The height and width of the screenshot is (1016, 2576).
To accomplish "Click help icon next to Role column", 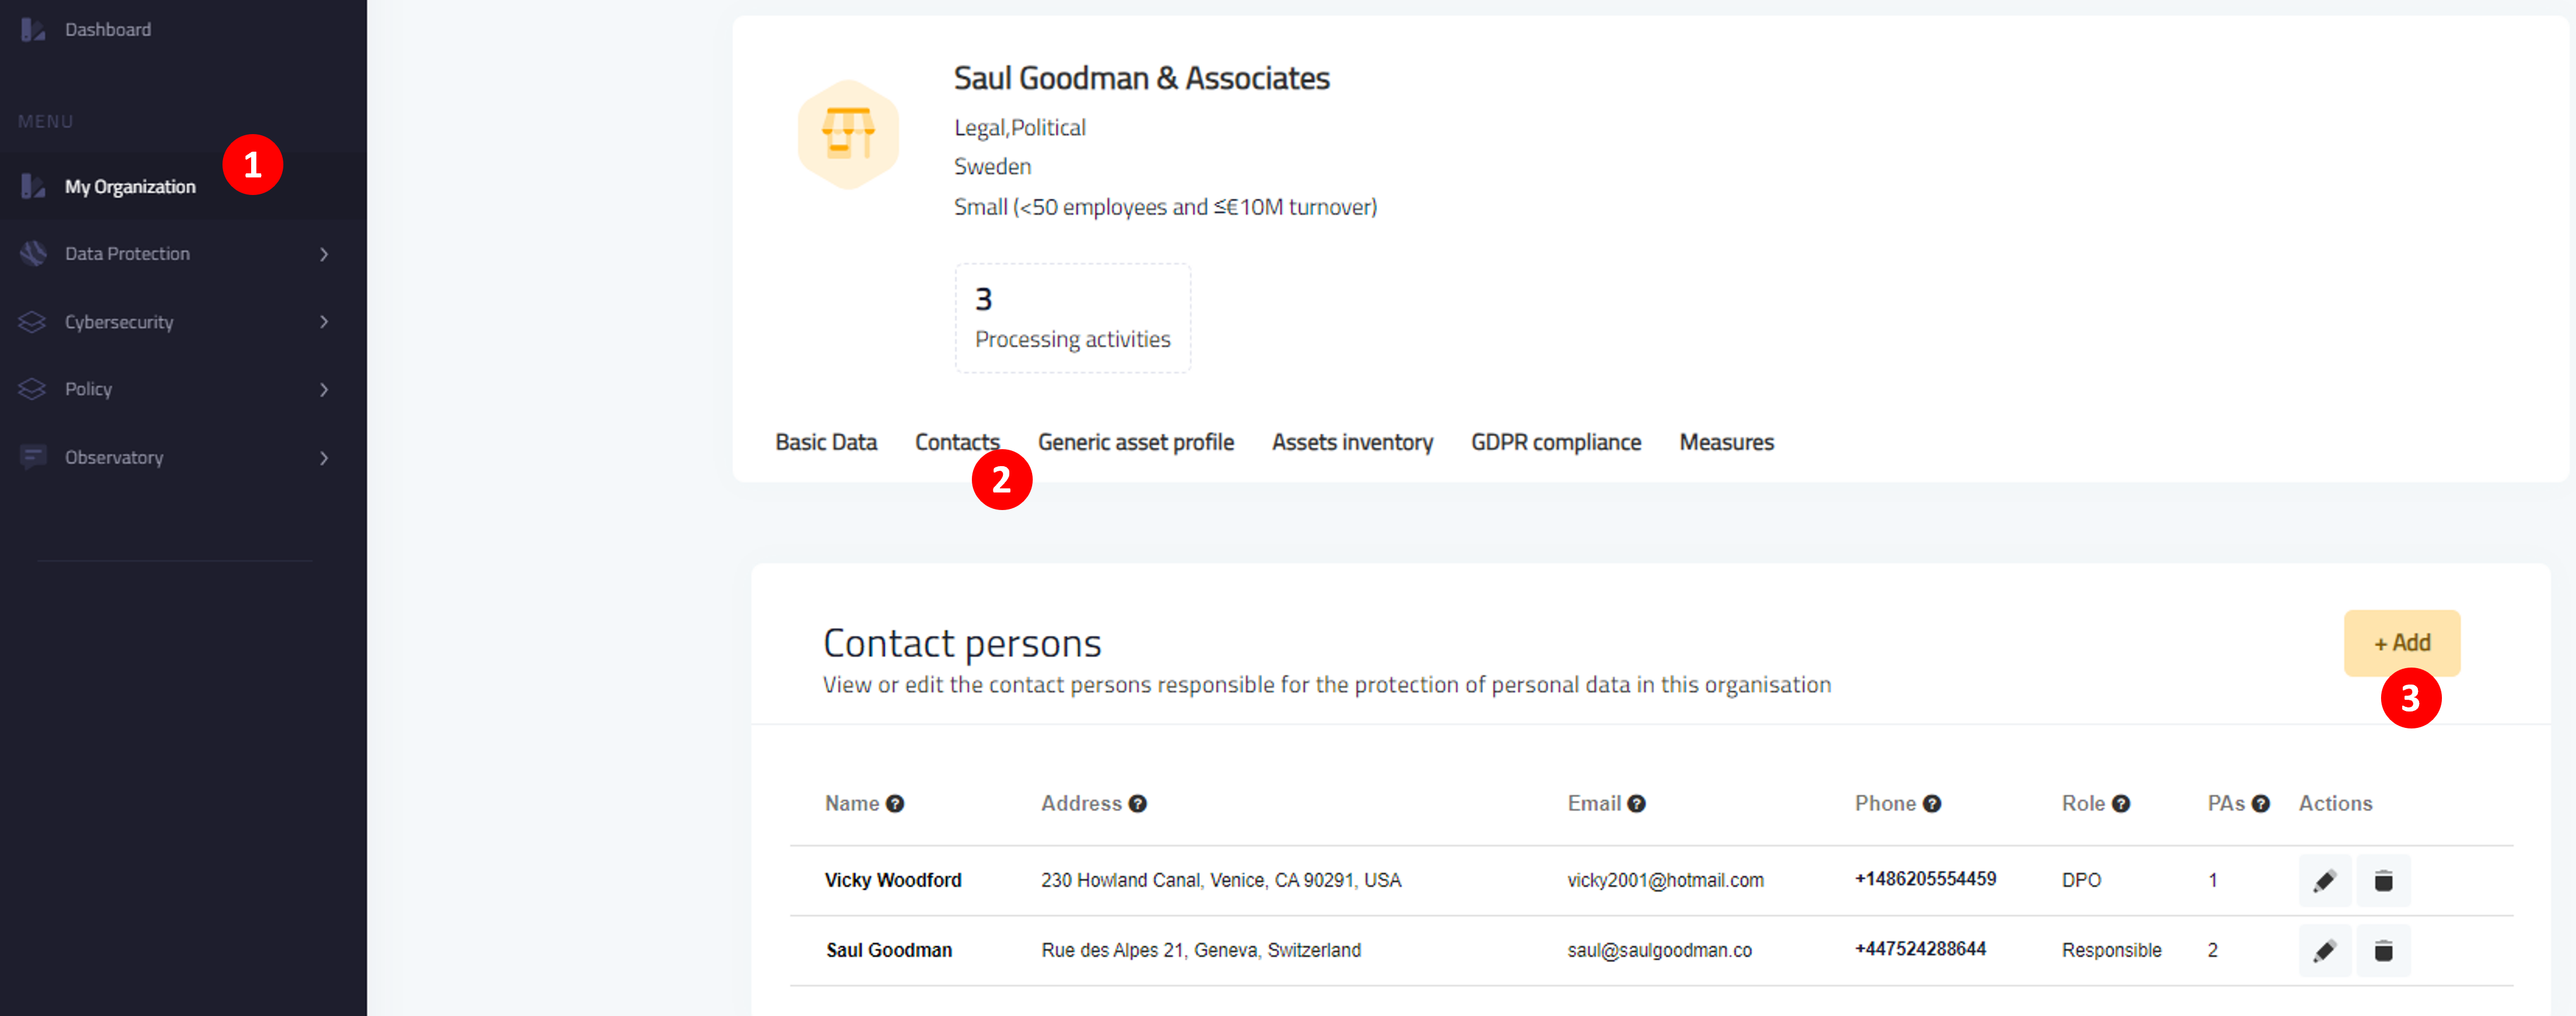I will pyautogui.click(x=2121, y=804).
